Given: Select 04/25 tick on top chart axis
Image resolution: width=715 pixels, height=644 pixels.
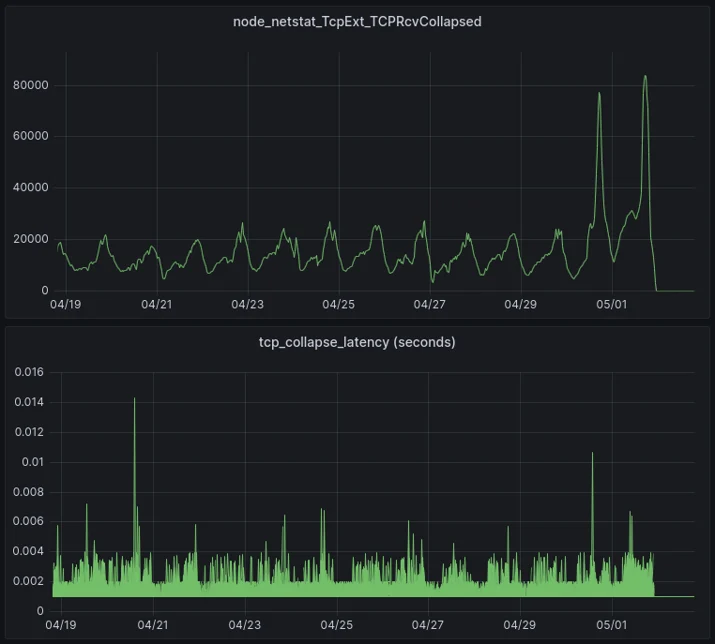Looking at the screenshot, I should tap(338, 304).
